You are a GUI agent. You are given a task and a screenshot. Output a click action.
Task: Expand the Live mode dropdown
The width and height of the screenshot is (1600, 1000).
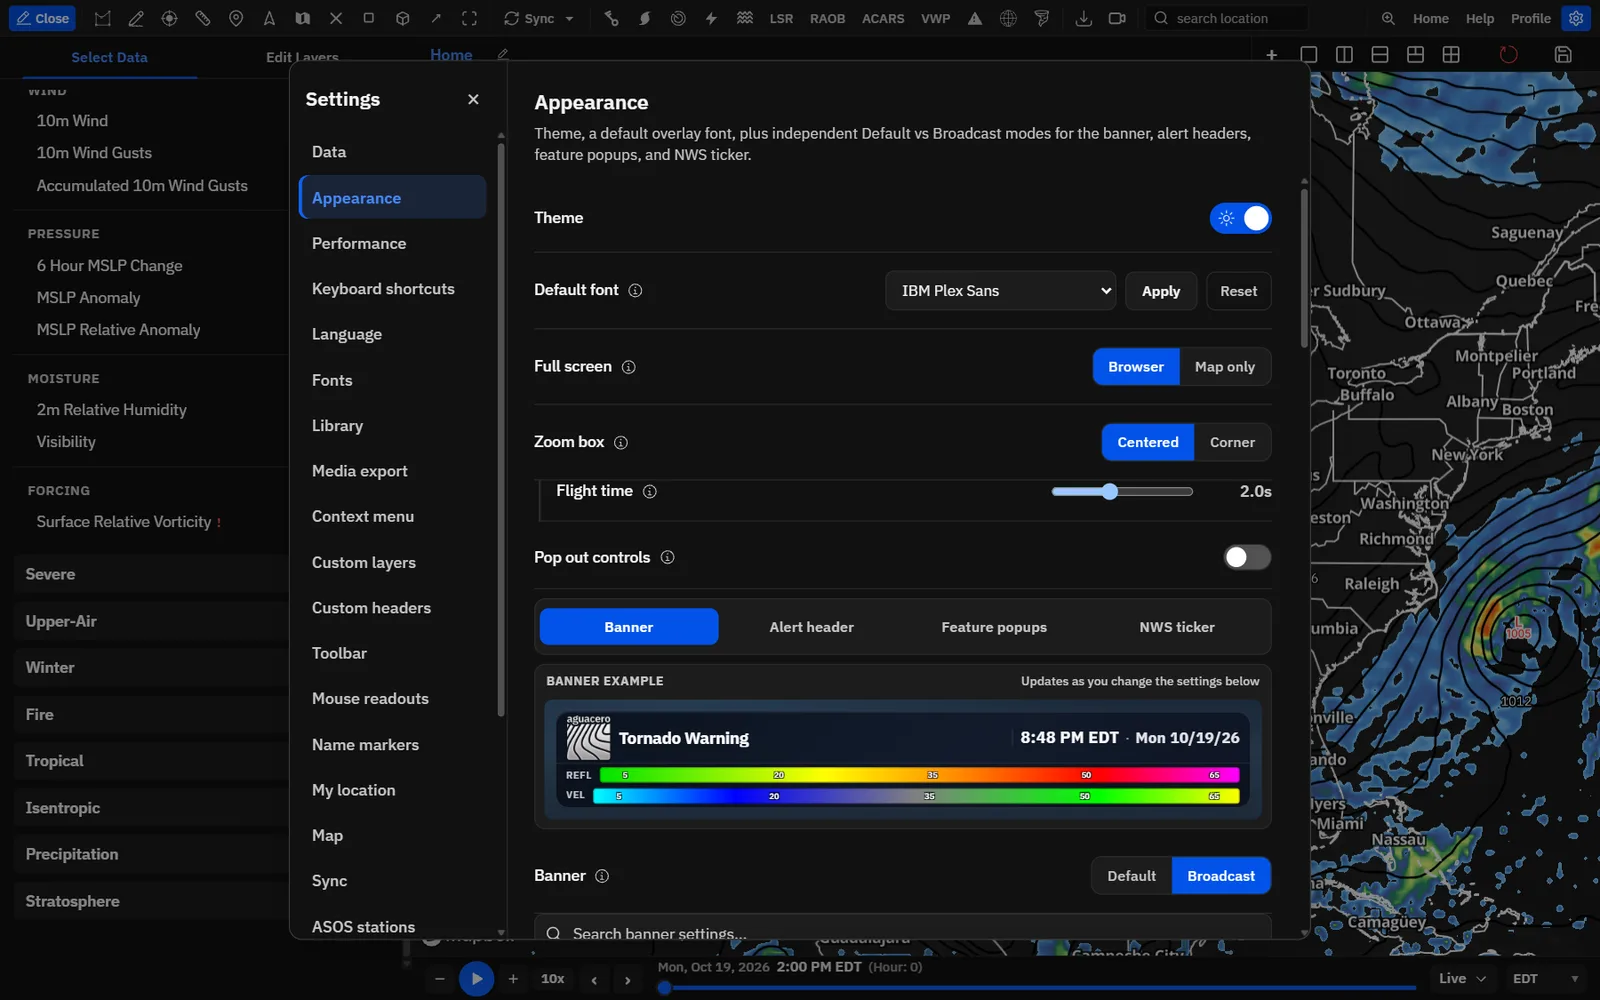1462,979
